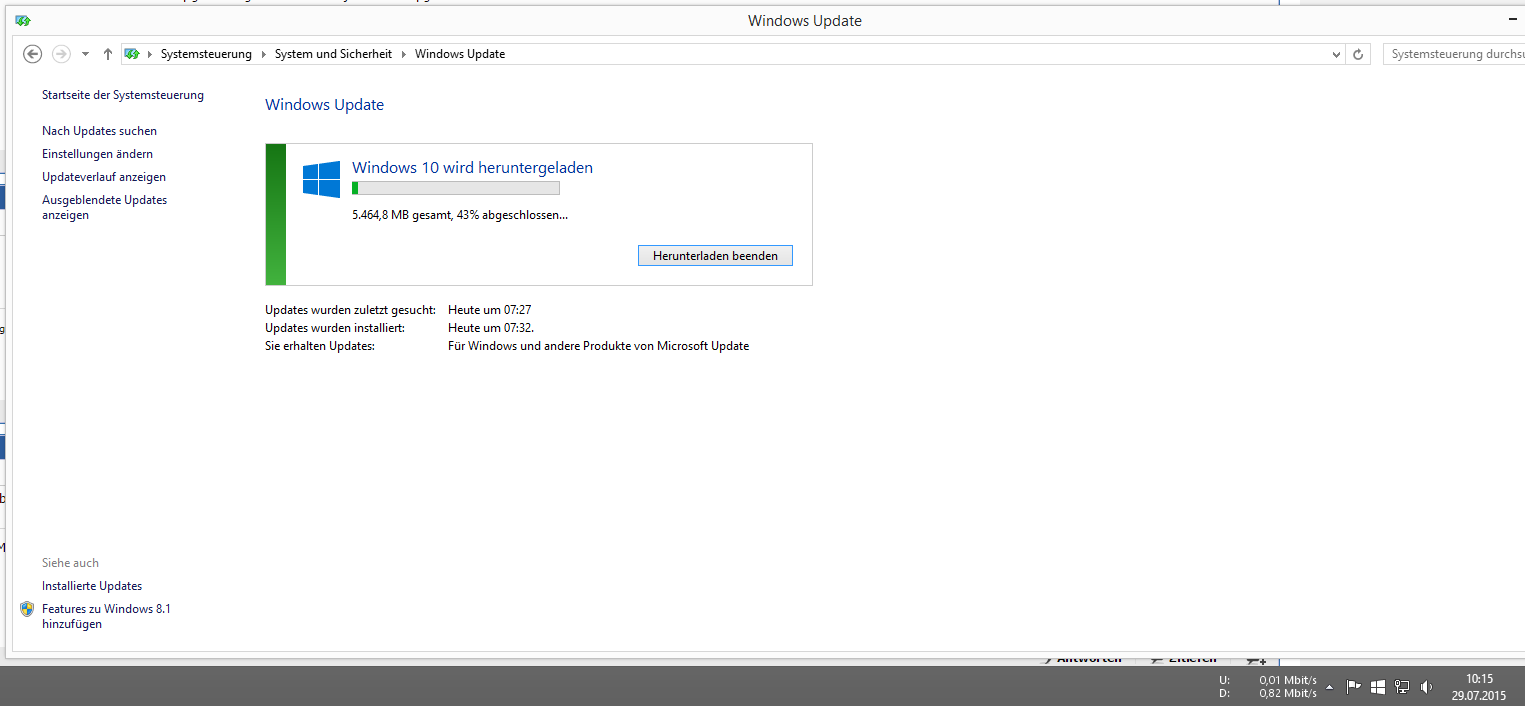The width and height of the screenshot is (1525, 706).
Task: Click Updates wurden installiert label
Action: [x=335, y=328]
